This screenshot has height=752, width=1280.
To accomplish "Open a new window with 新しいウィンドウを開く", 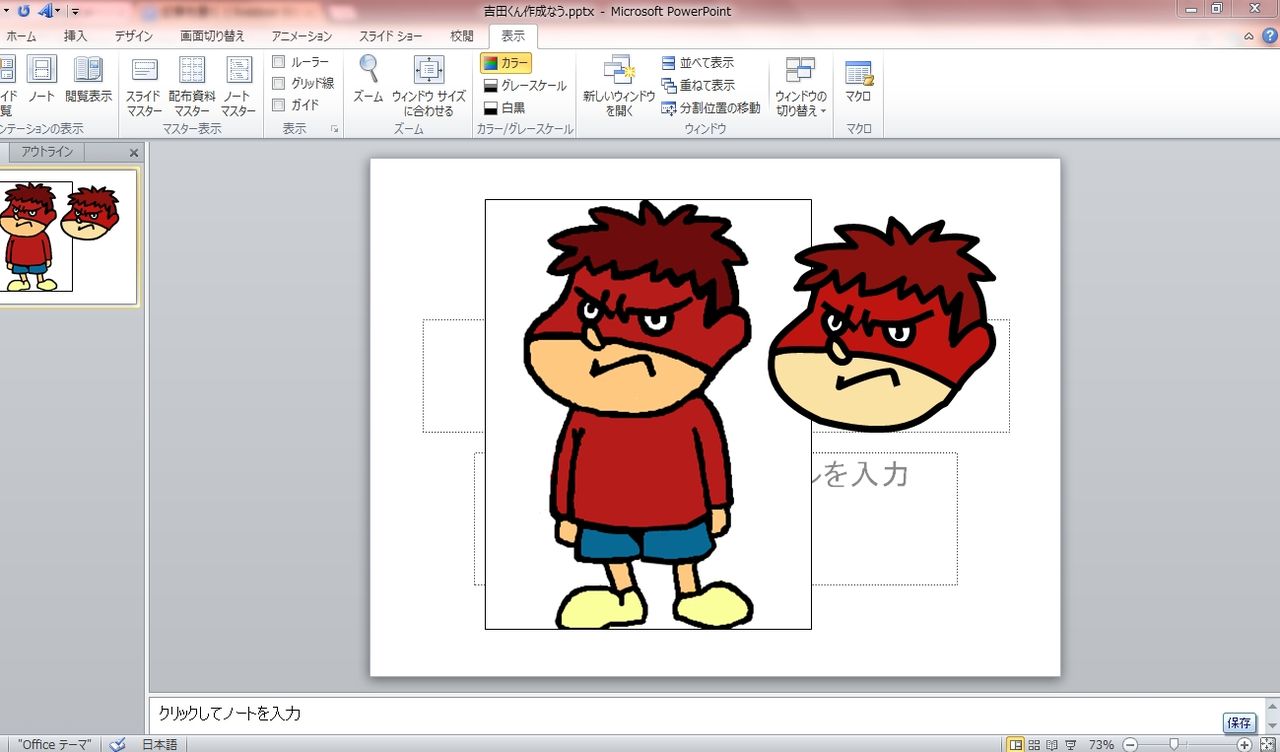I will pyautogui.click(x=619, y=86).
